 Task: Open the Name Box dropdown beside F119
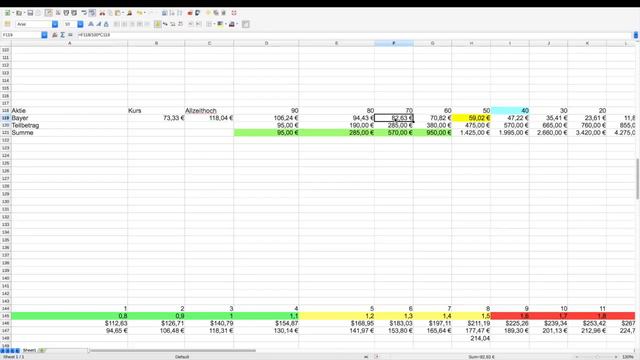(44, 35)
